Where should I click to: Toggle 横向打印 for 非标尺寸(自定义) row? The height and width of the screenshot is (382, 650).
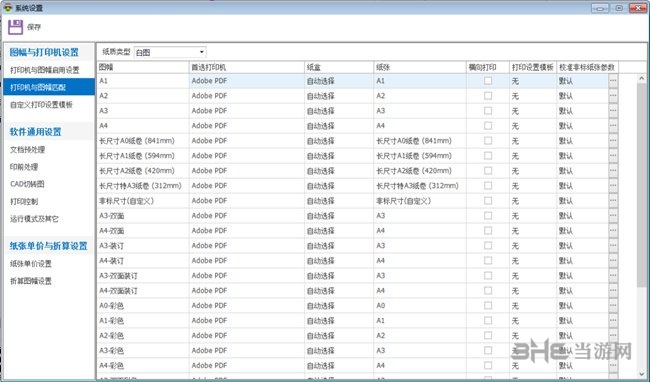(488, 201)
